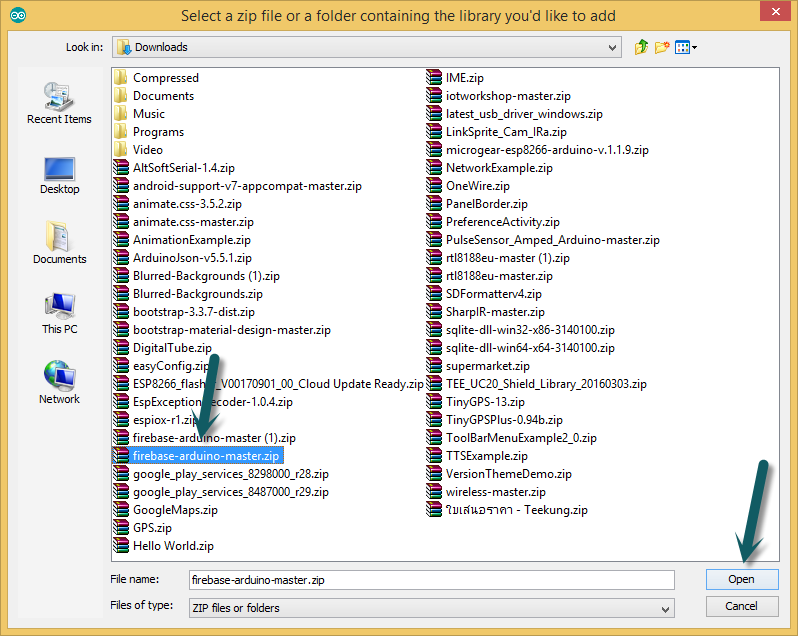Click the Arduino logo in title bar

(18, 15)
